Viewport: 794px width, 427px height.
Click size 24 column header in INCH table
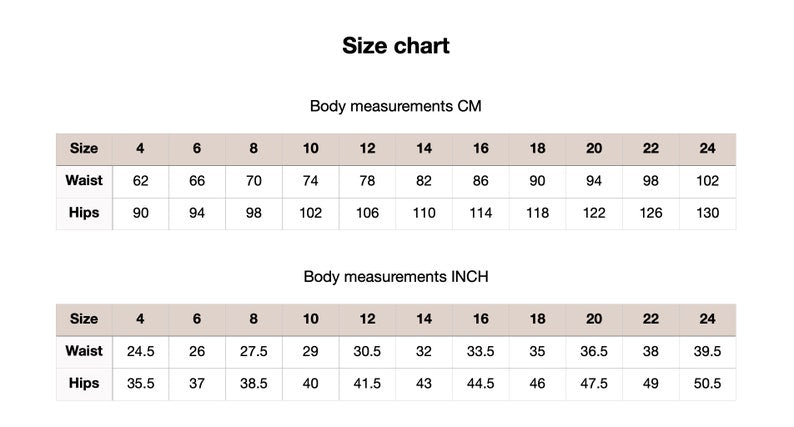pyautogui.click(x=707, y=318)
